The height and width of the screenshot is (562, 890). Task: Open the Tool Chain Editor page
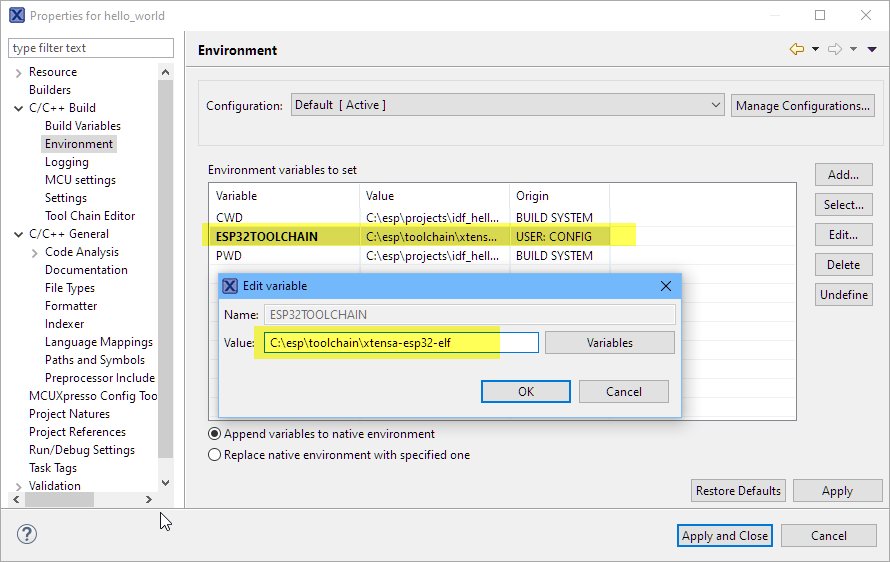pos(90,216)
